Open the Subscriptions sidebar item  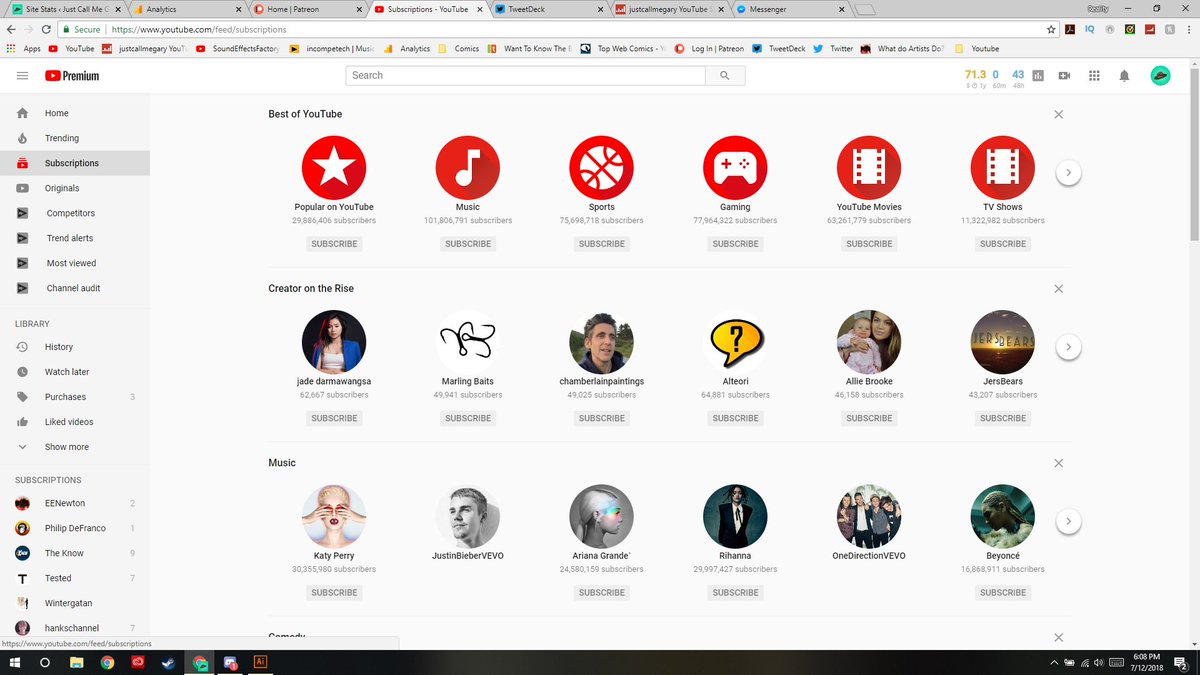pos(75,163)
